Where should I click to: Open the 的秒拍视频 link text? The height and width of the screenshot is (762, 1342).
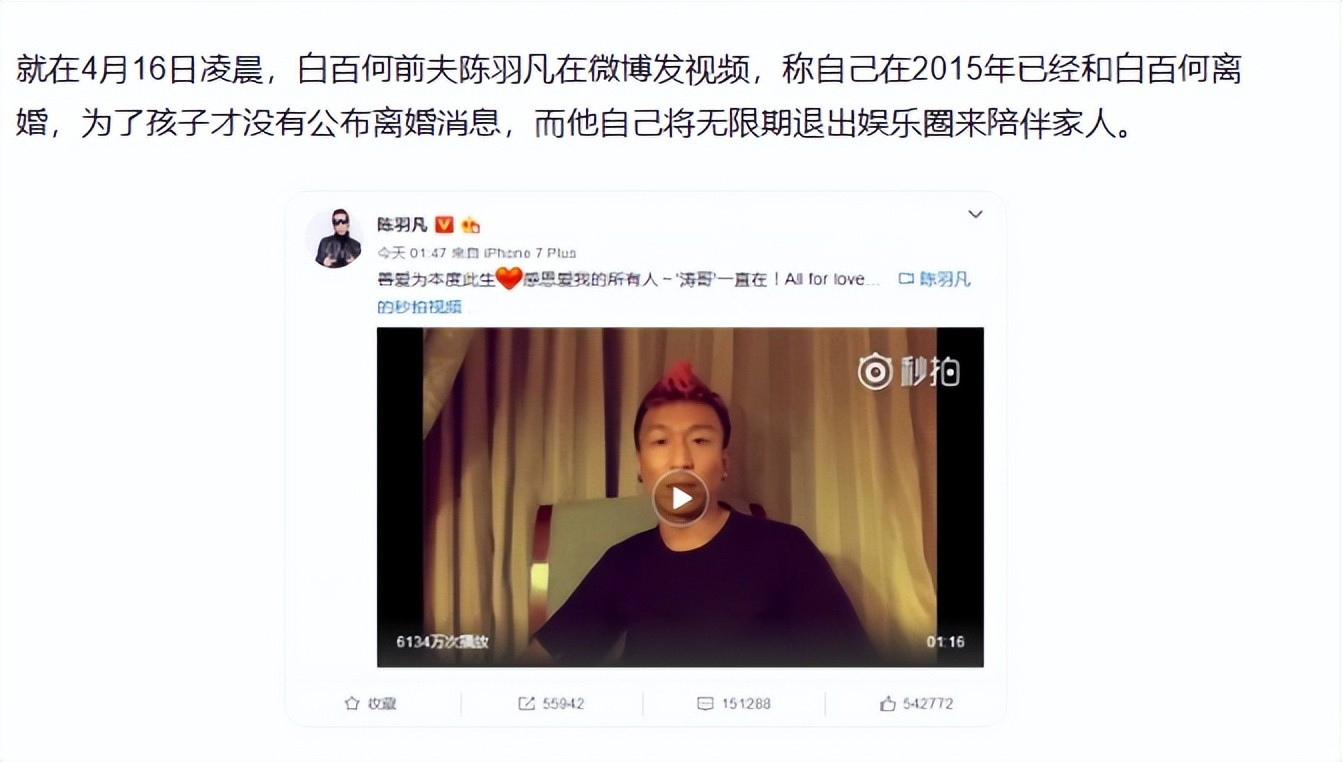419,306
